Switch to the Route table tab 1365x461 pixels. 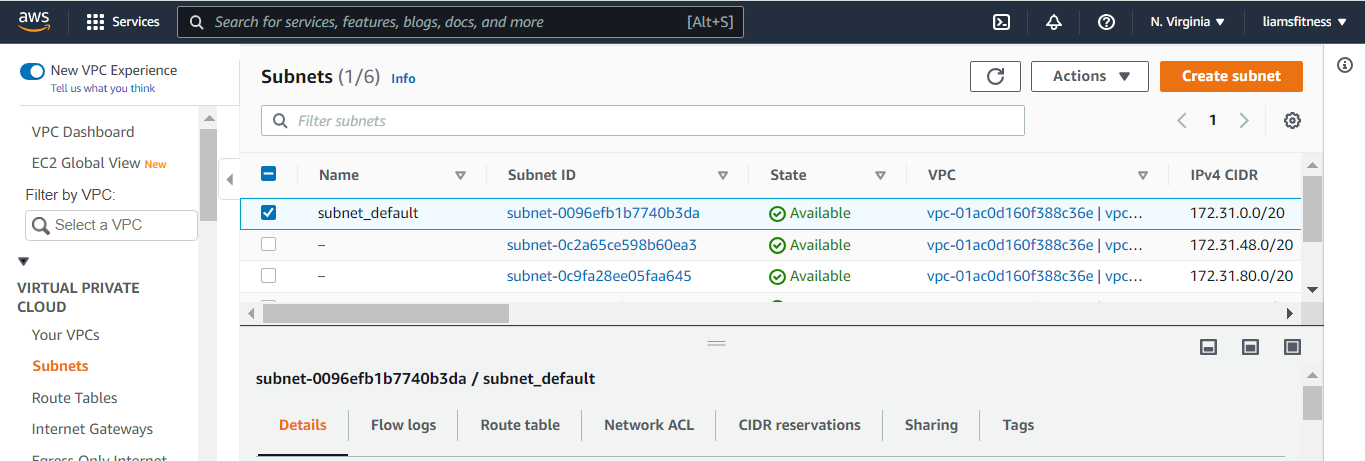coord(520,425)
